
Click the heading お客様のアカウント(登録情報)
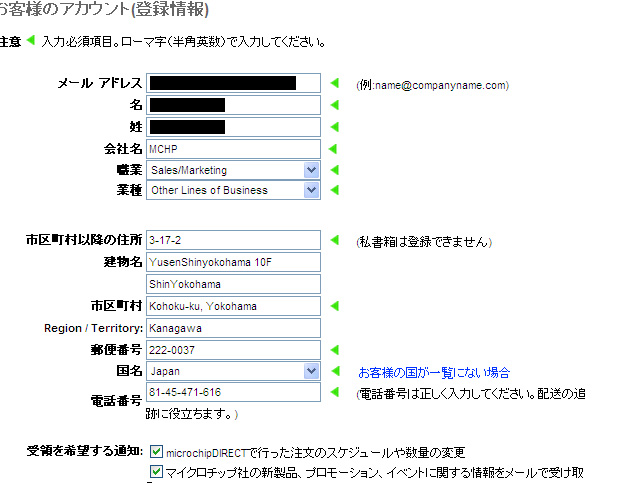coord(104,9)
